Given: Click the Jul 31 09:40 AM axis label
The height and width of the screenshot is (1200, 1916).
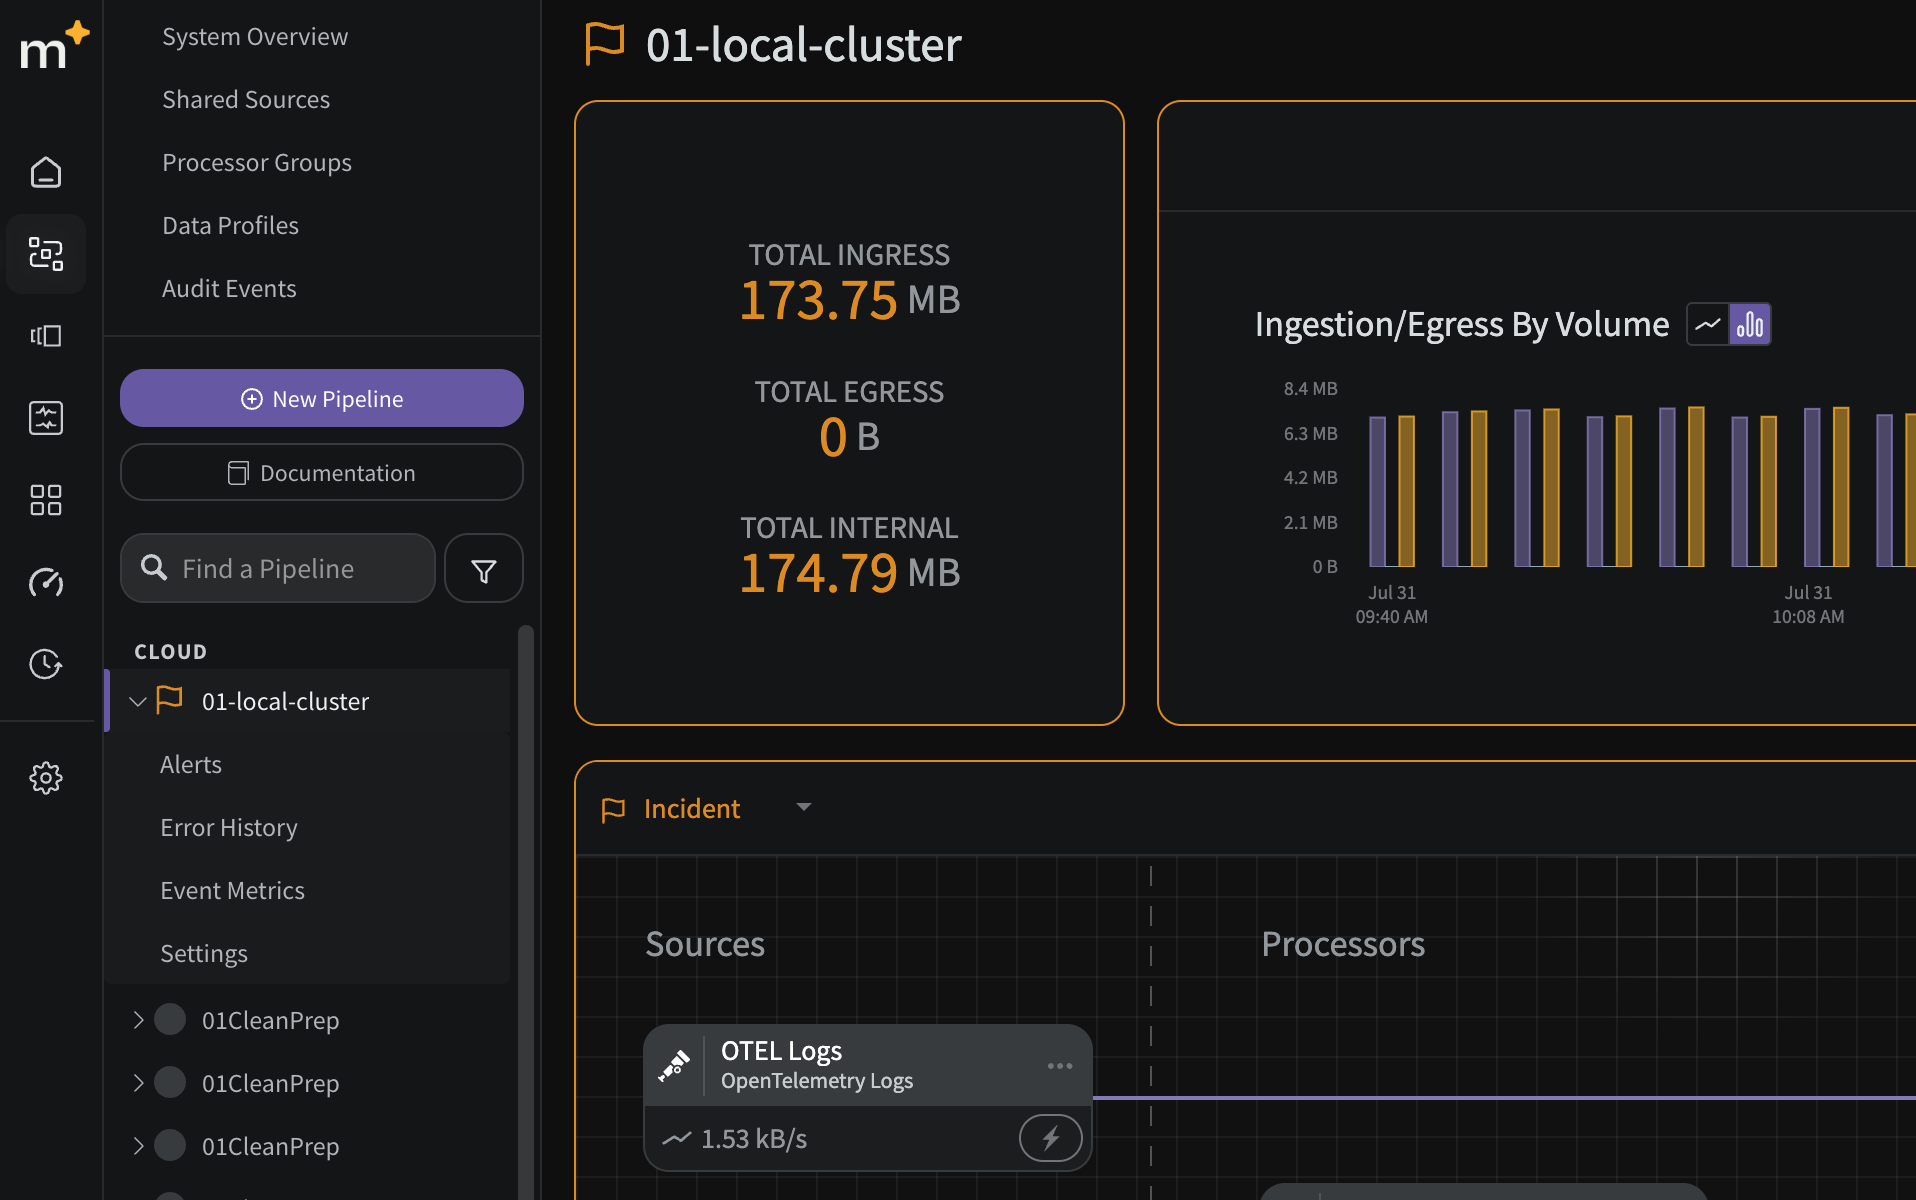Looking at the screenshot, I should pos(1392,605).
